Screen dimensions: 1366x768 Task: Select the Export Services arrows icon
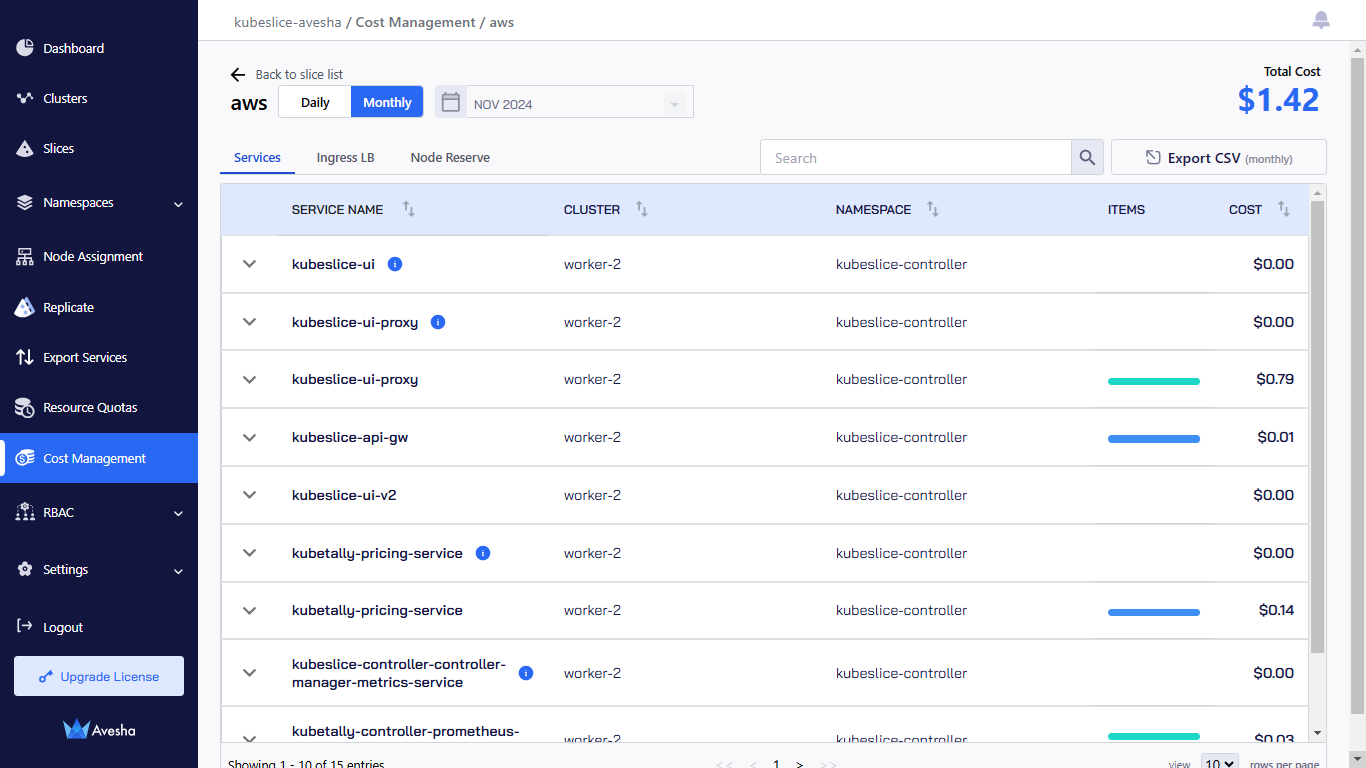click(x=25, y=357)
